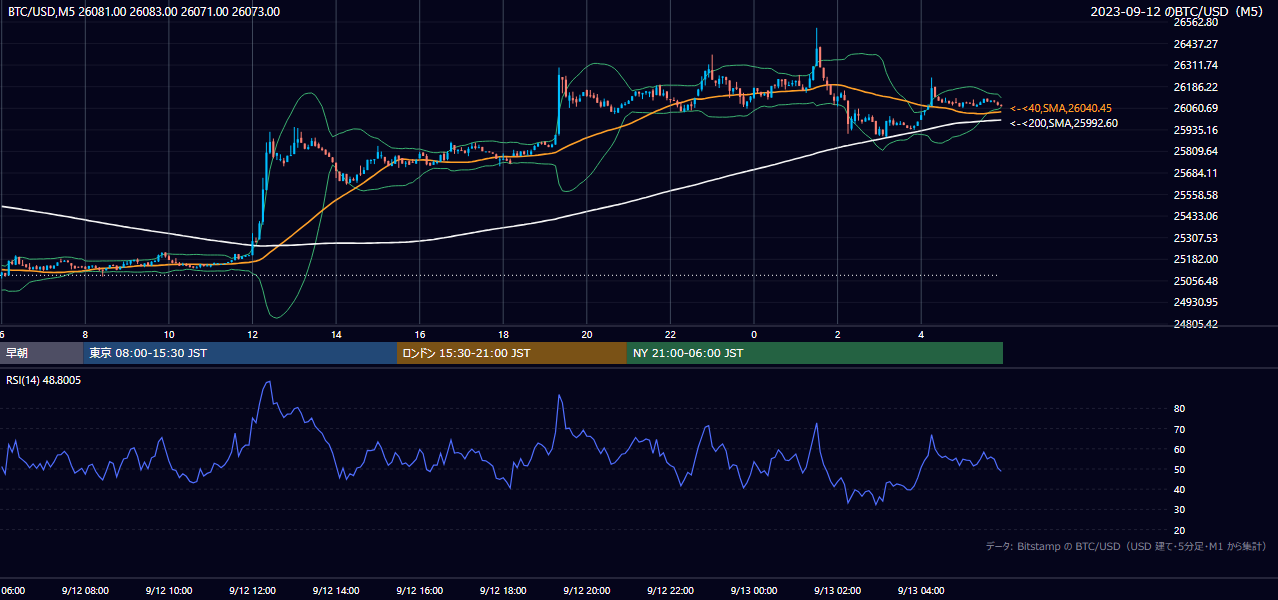Viewport: 1278px width, 600px height.
Task: Click hour label 0 under the price chart
Action: click(x=754, y=335)
